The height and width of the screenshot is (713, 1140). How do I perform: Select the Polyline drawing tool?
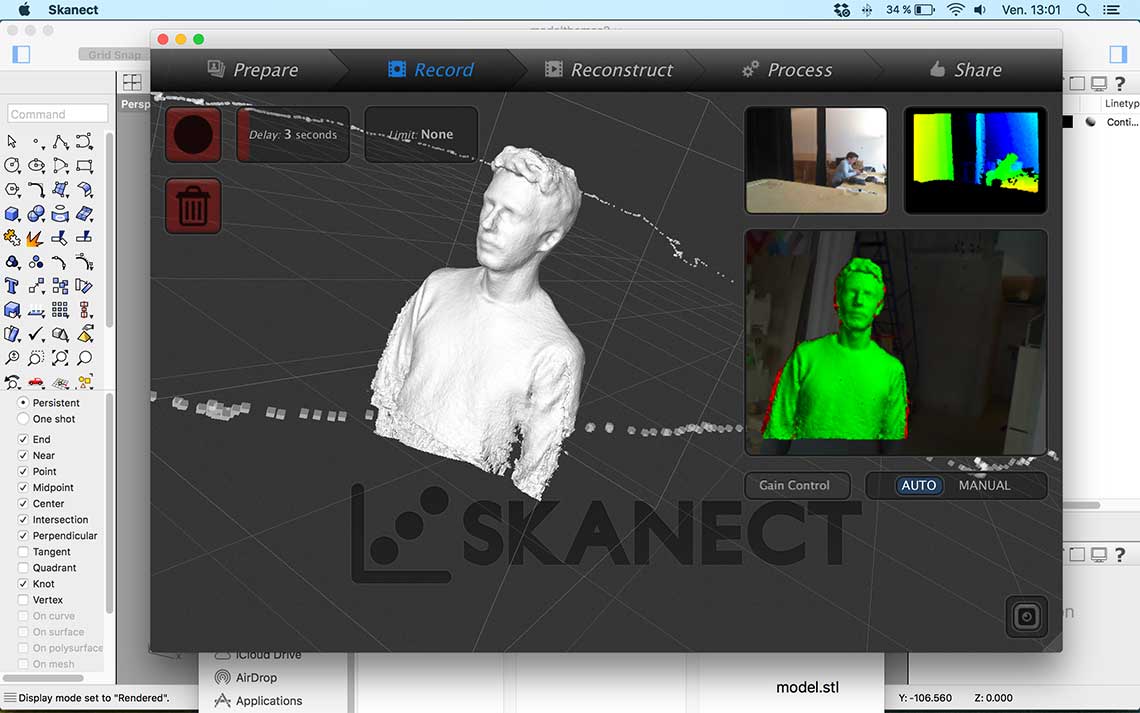60,141
